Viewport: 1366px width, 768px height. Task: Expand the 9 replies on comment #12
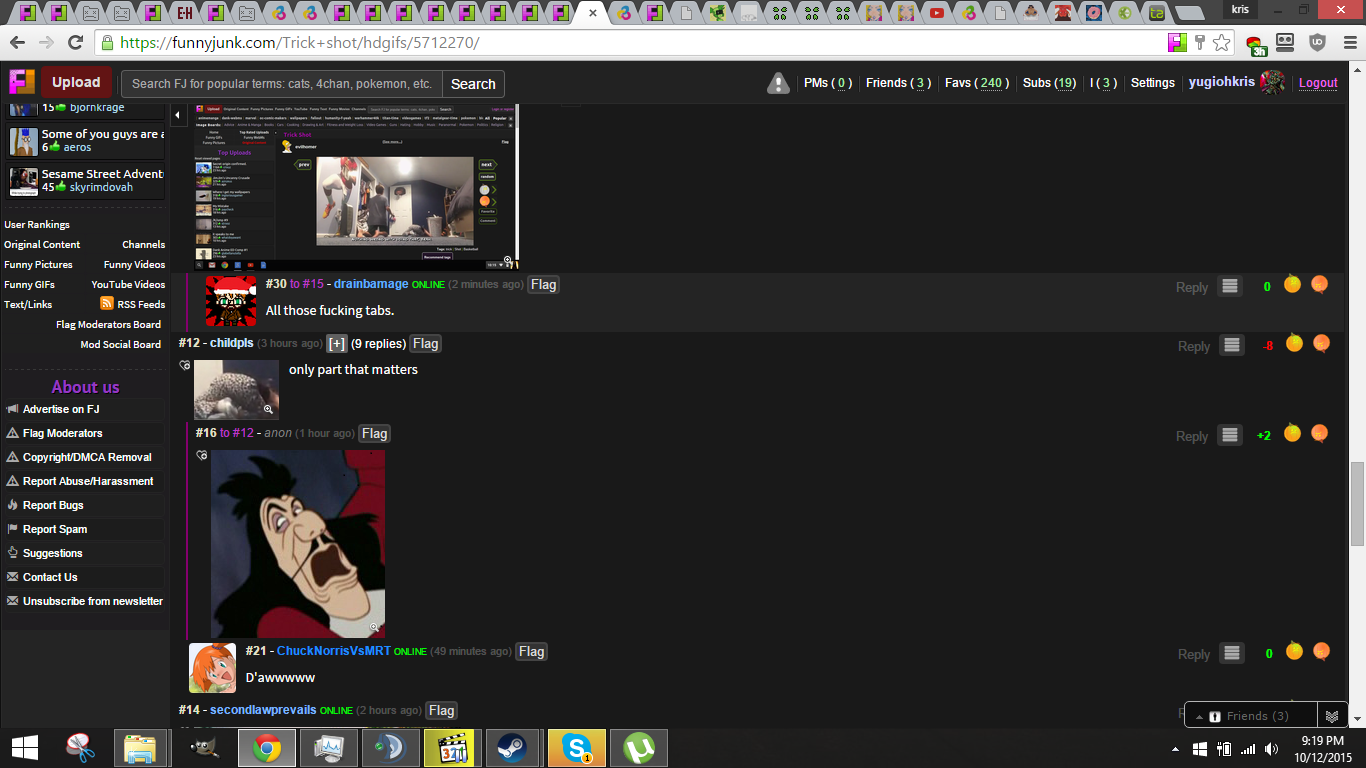pyautogui.click(x=337, y=344)
